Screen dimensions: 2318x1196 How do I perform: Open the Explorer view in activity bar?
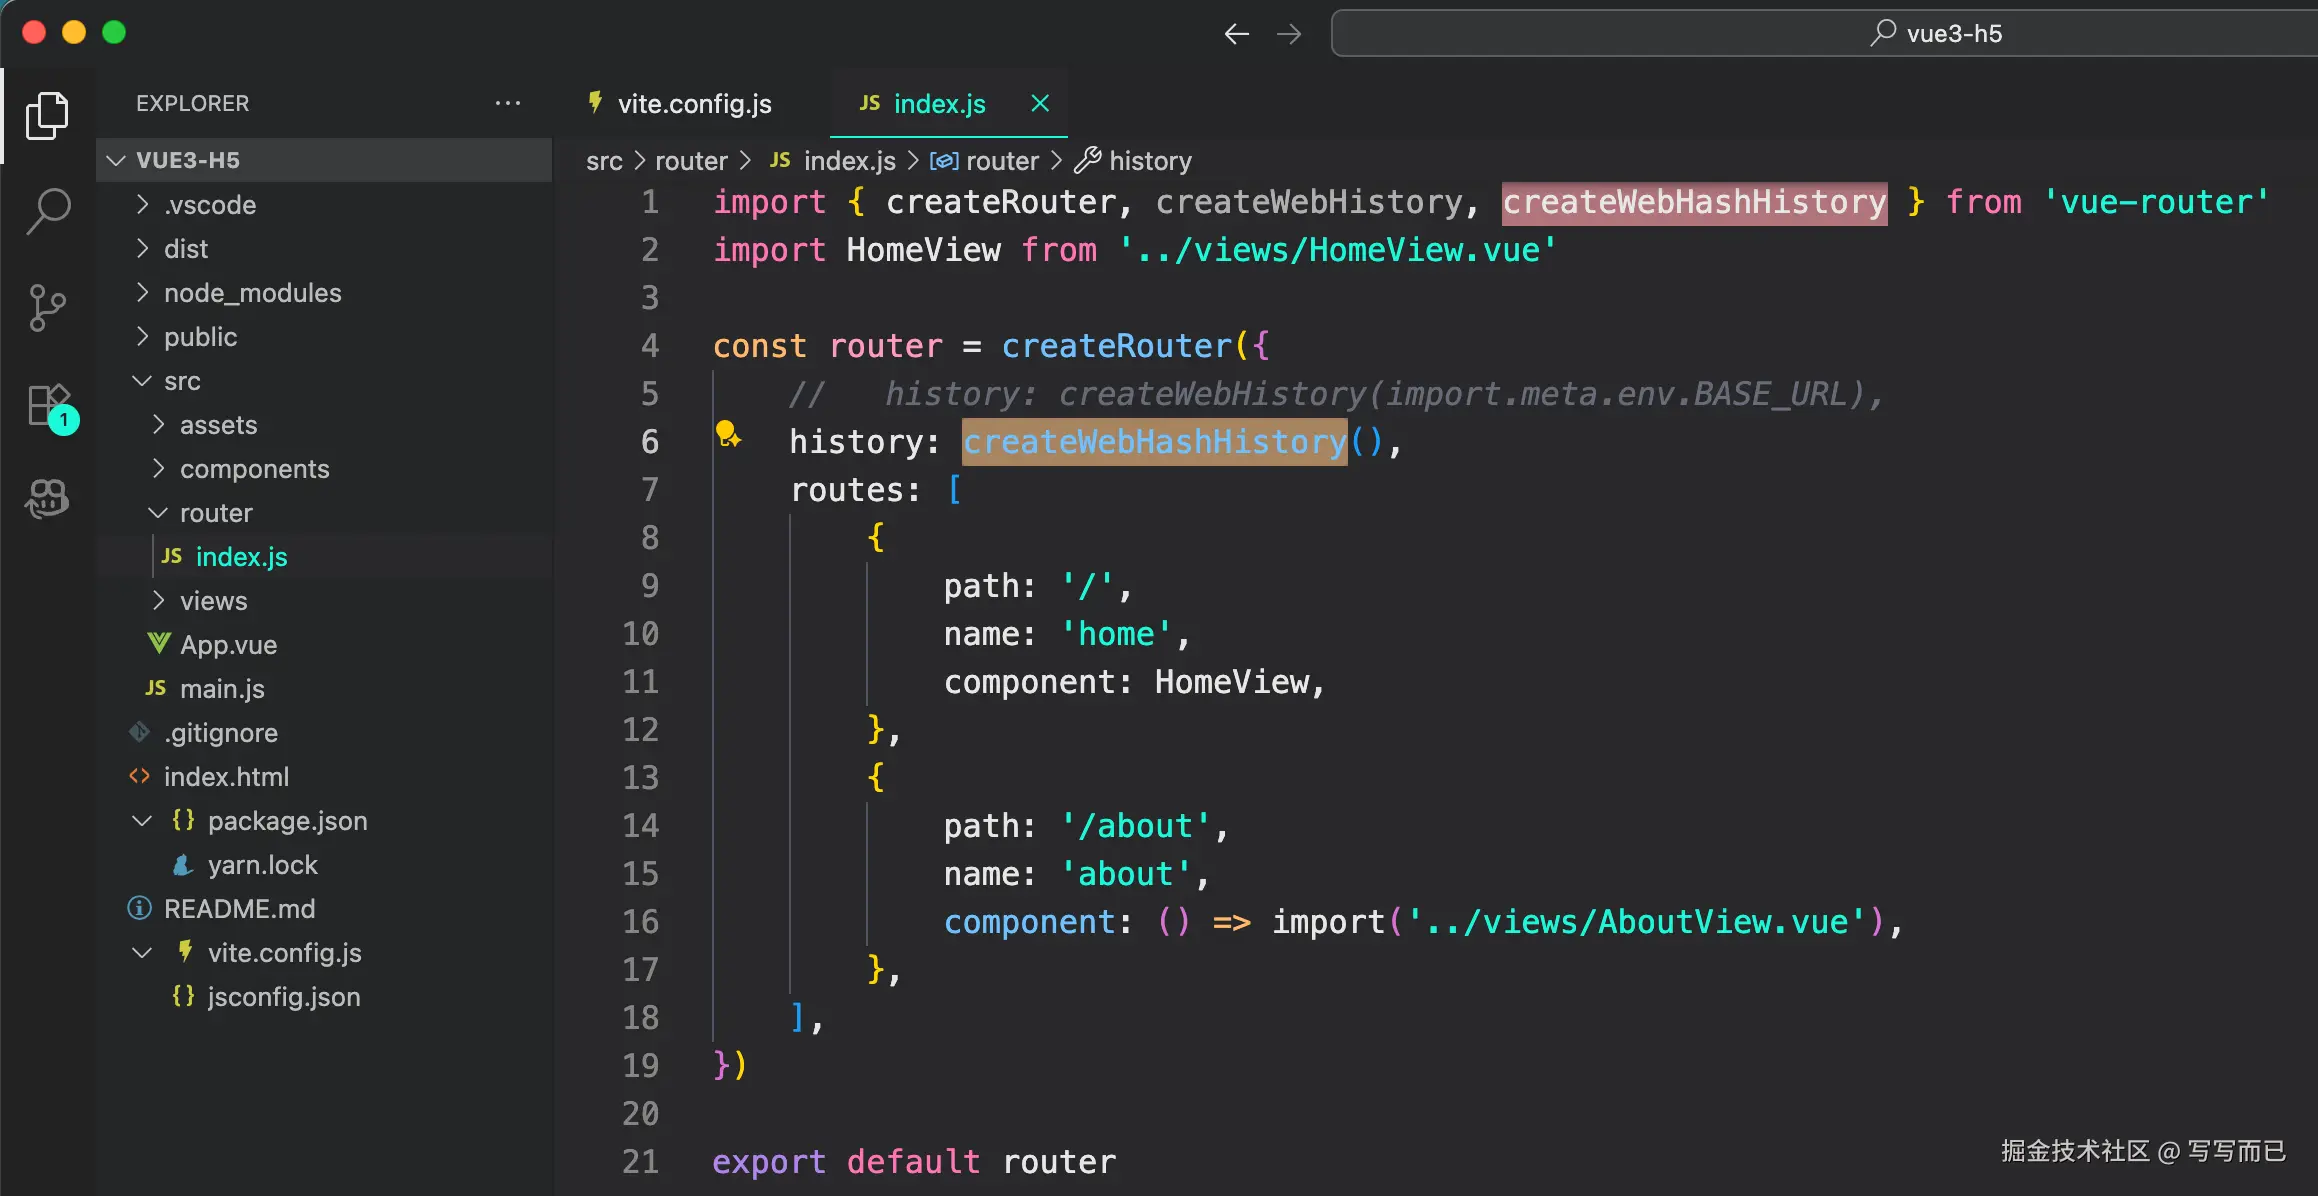point(47,115)
